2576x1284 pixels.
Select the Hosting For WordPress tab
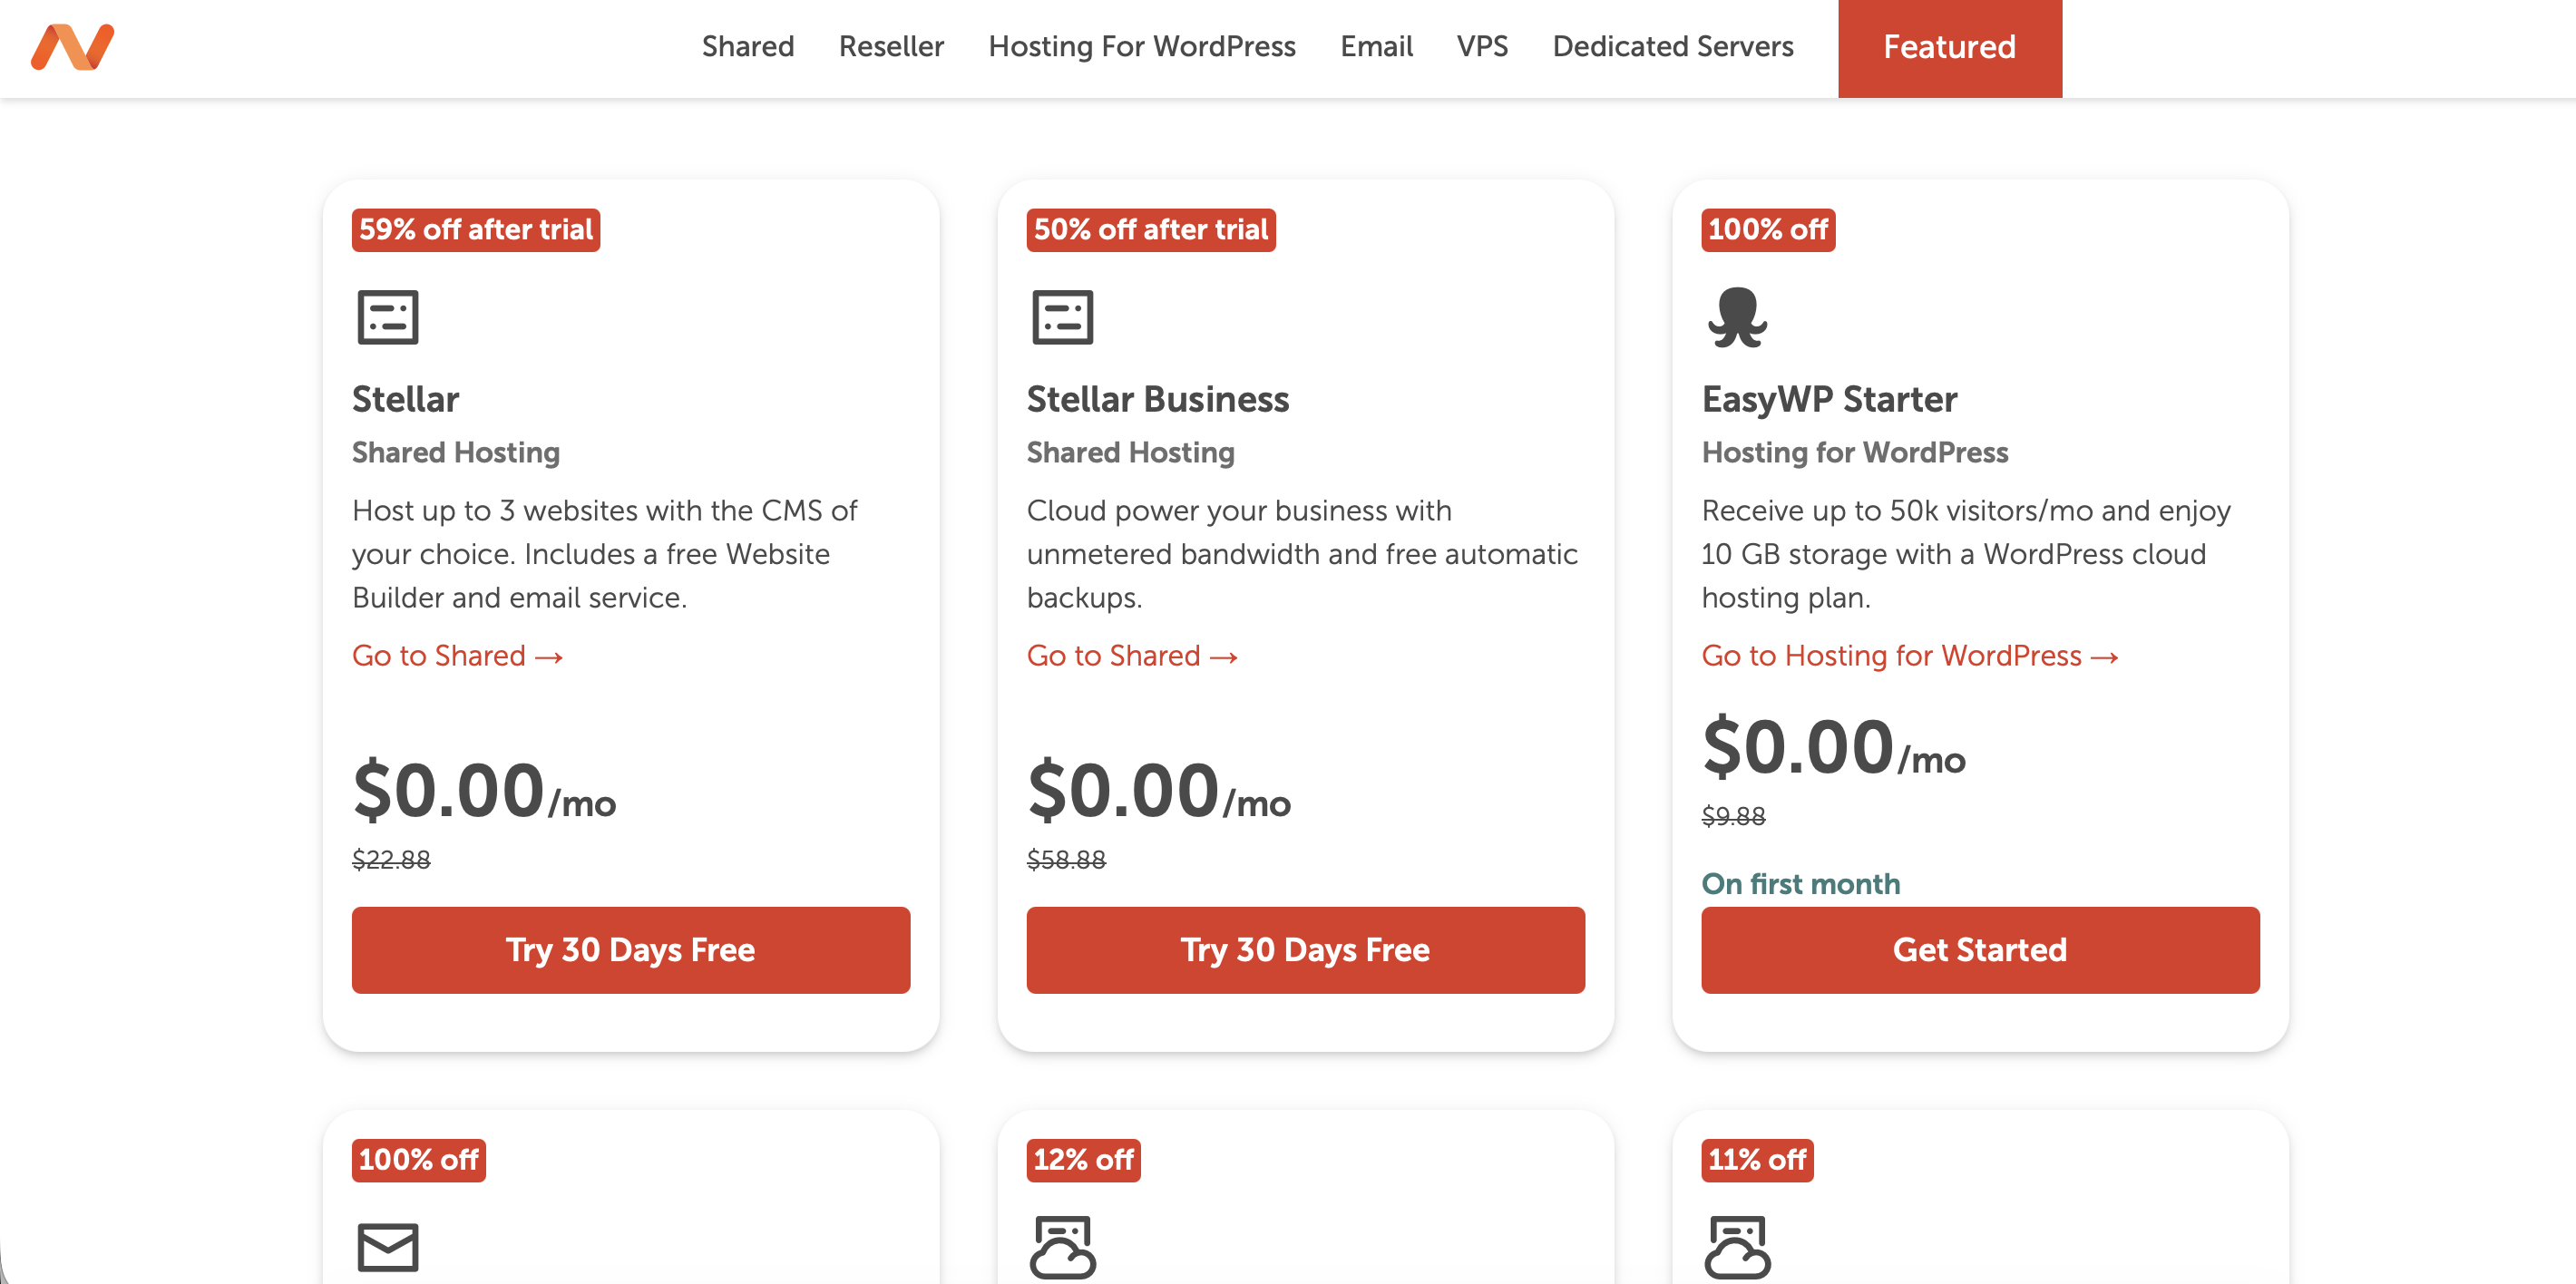(1141, 47)
